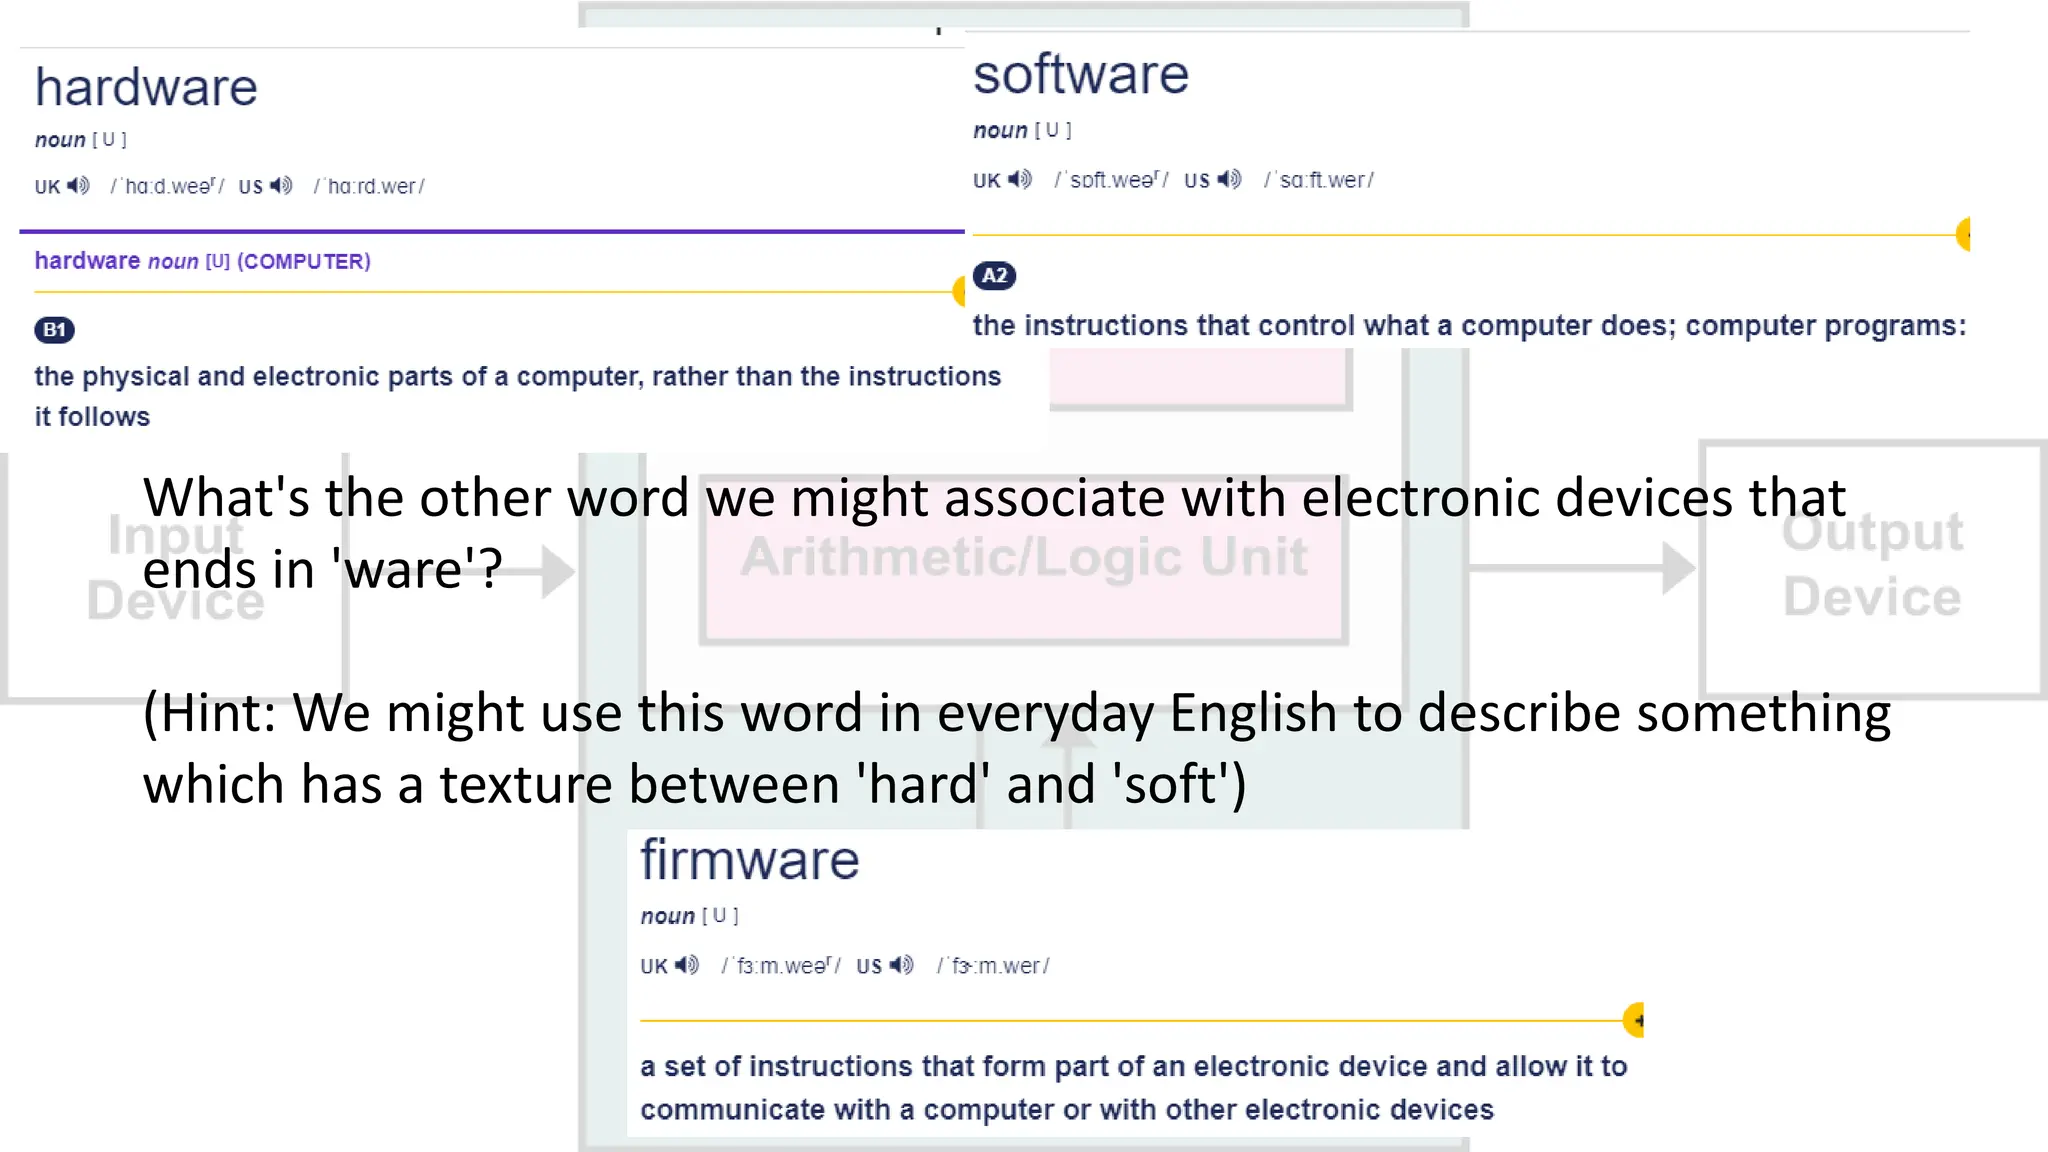Play the US pronunciation of hardware
Image resolution: width=2048 pixels, height=1152 pixels.
click(x=281, y=186)
